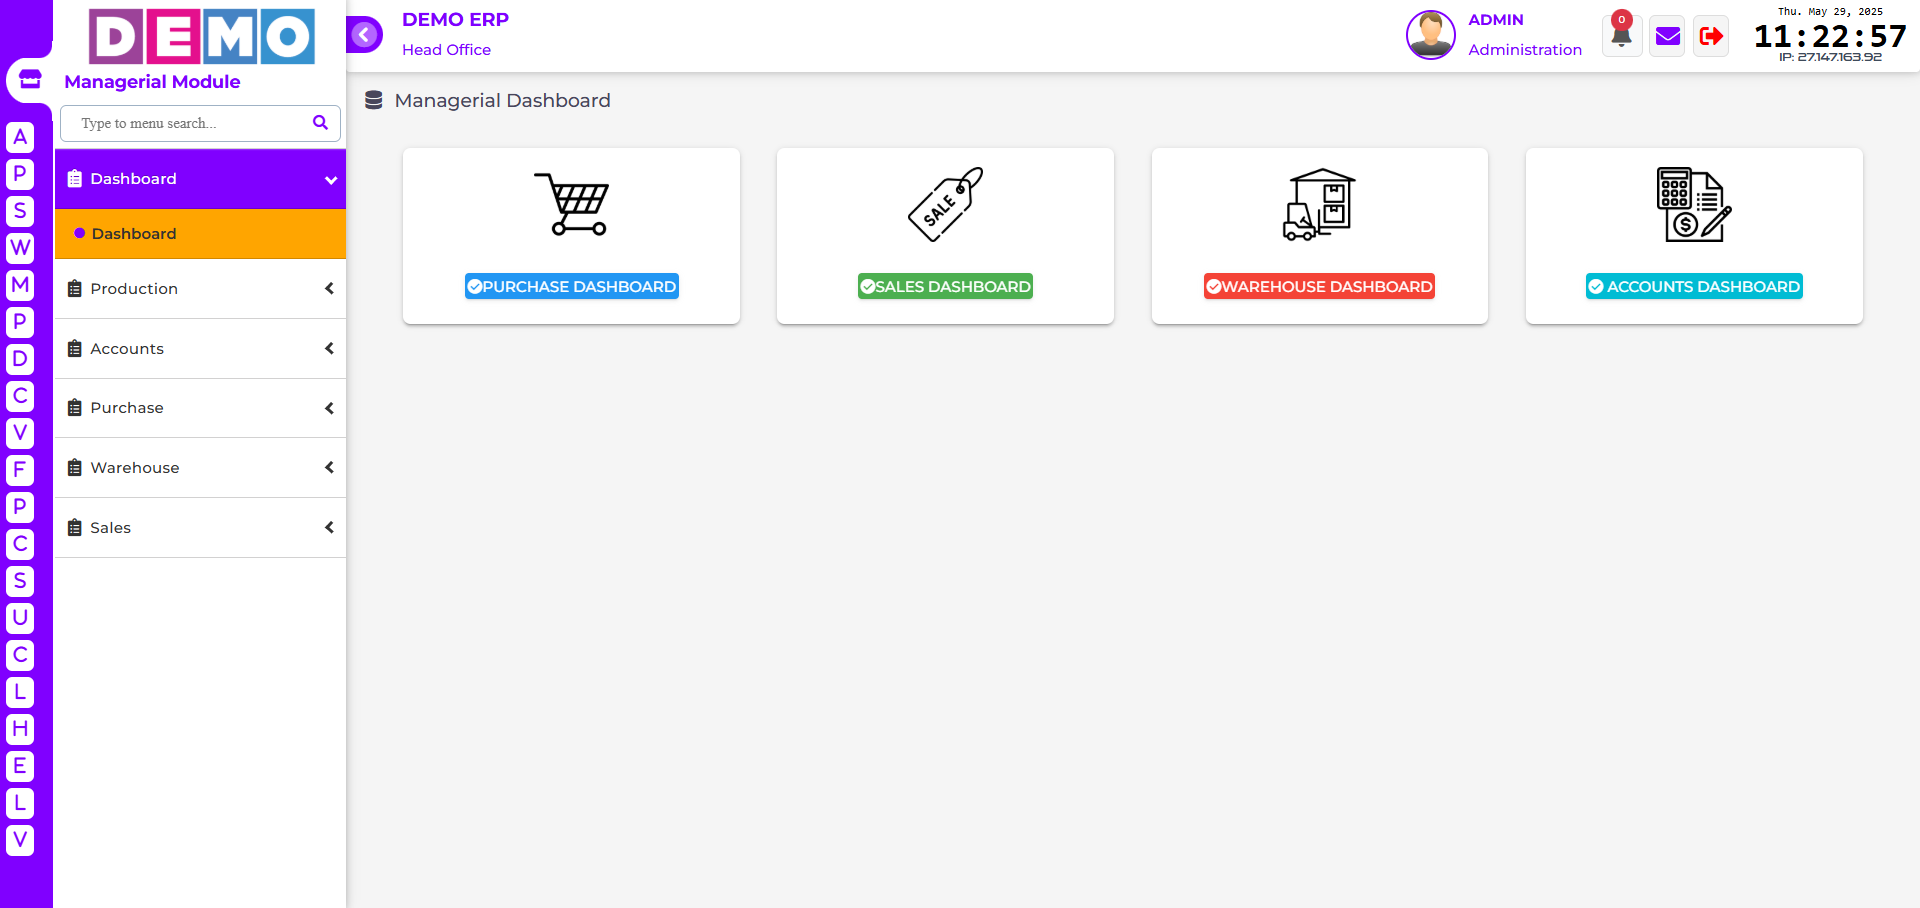Click the menu search magnifier icon
The height and width of the screenshot is (908, 1920).
click(320, 123)
